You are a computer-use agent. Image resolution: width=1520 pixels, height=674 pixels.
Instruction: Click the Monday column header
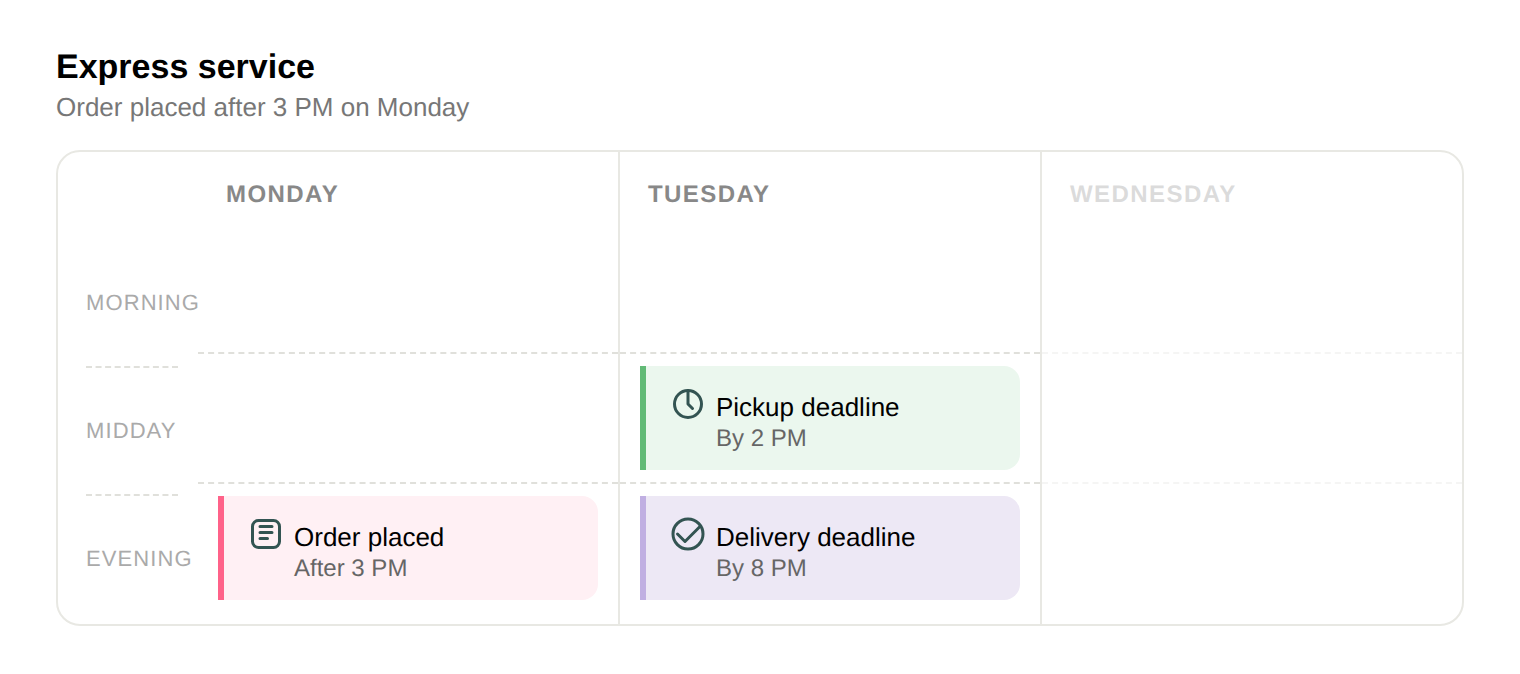282,194
